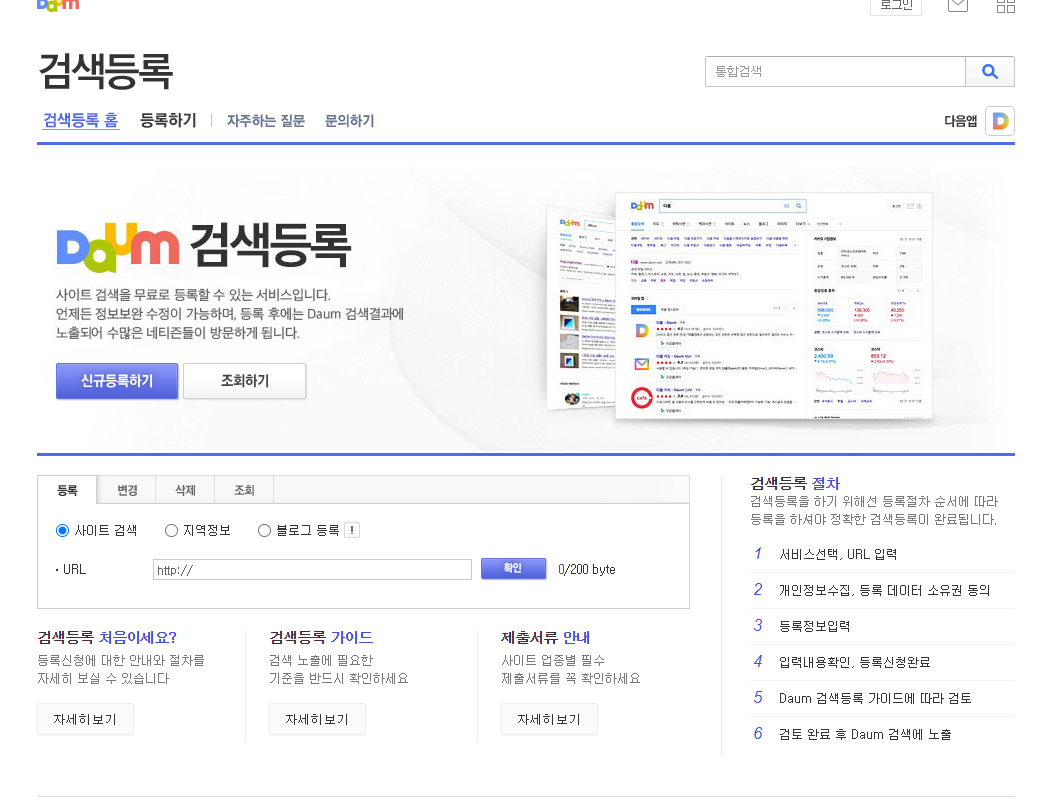Click the 검색등록 가이드 heading
The width and height of the screenshot is (1037, 810).
click(321, 637)
